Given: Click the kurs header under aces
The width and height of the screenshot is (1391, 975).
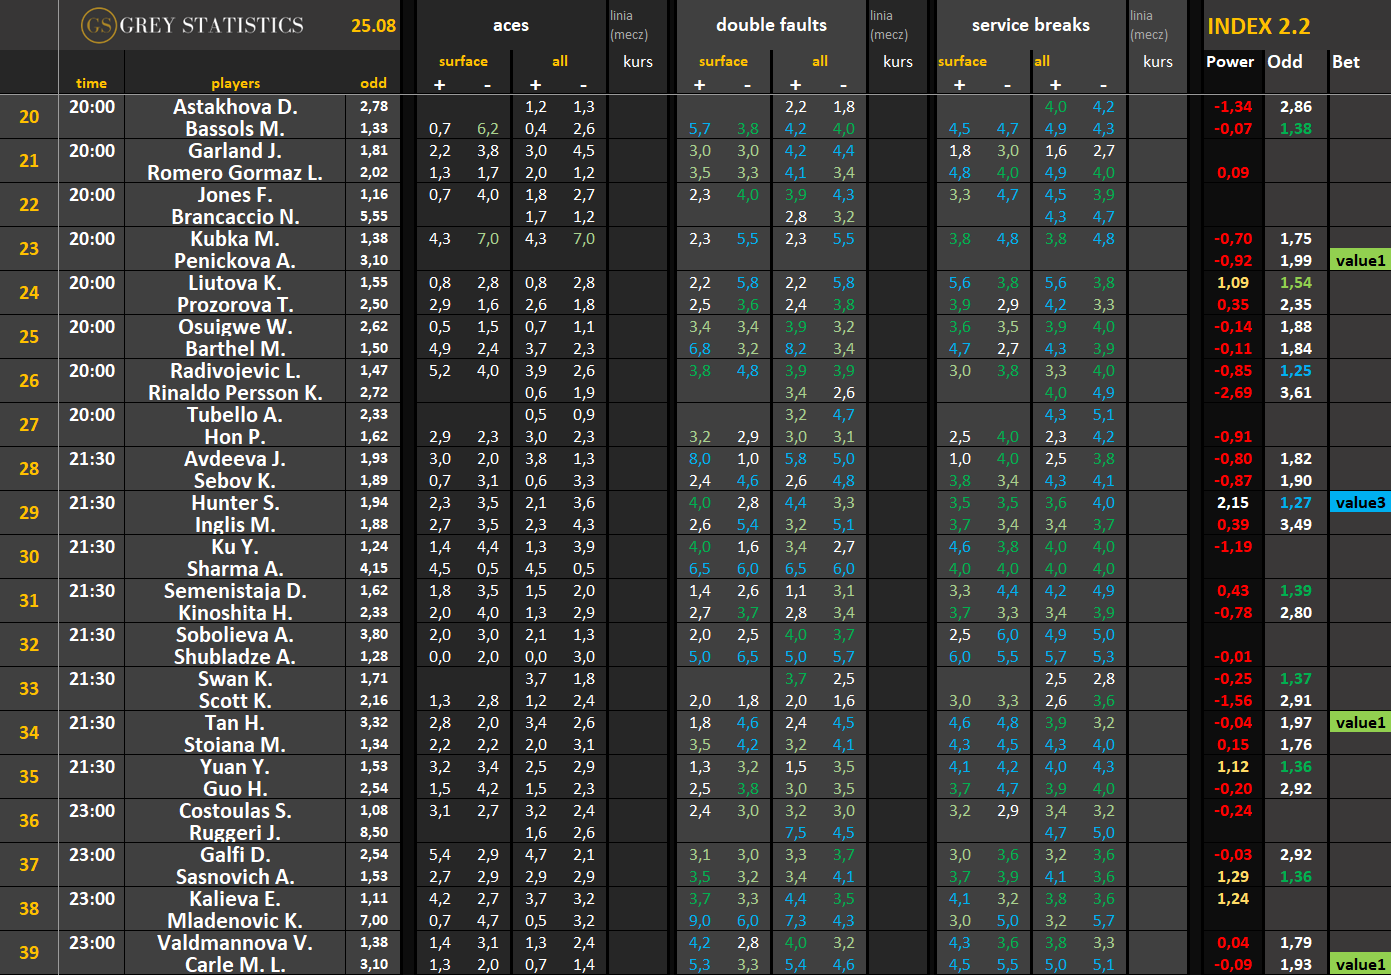Looking at the screenshot, I should tap(638, 62).
